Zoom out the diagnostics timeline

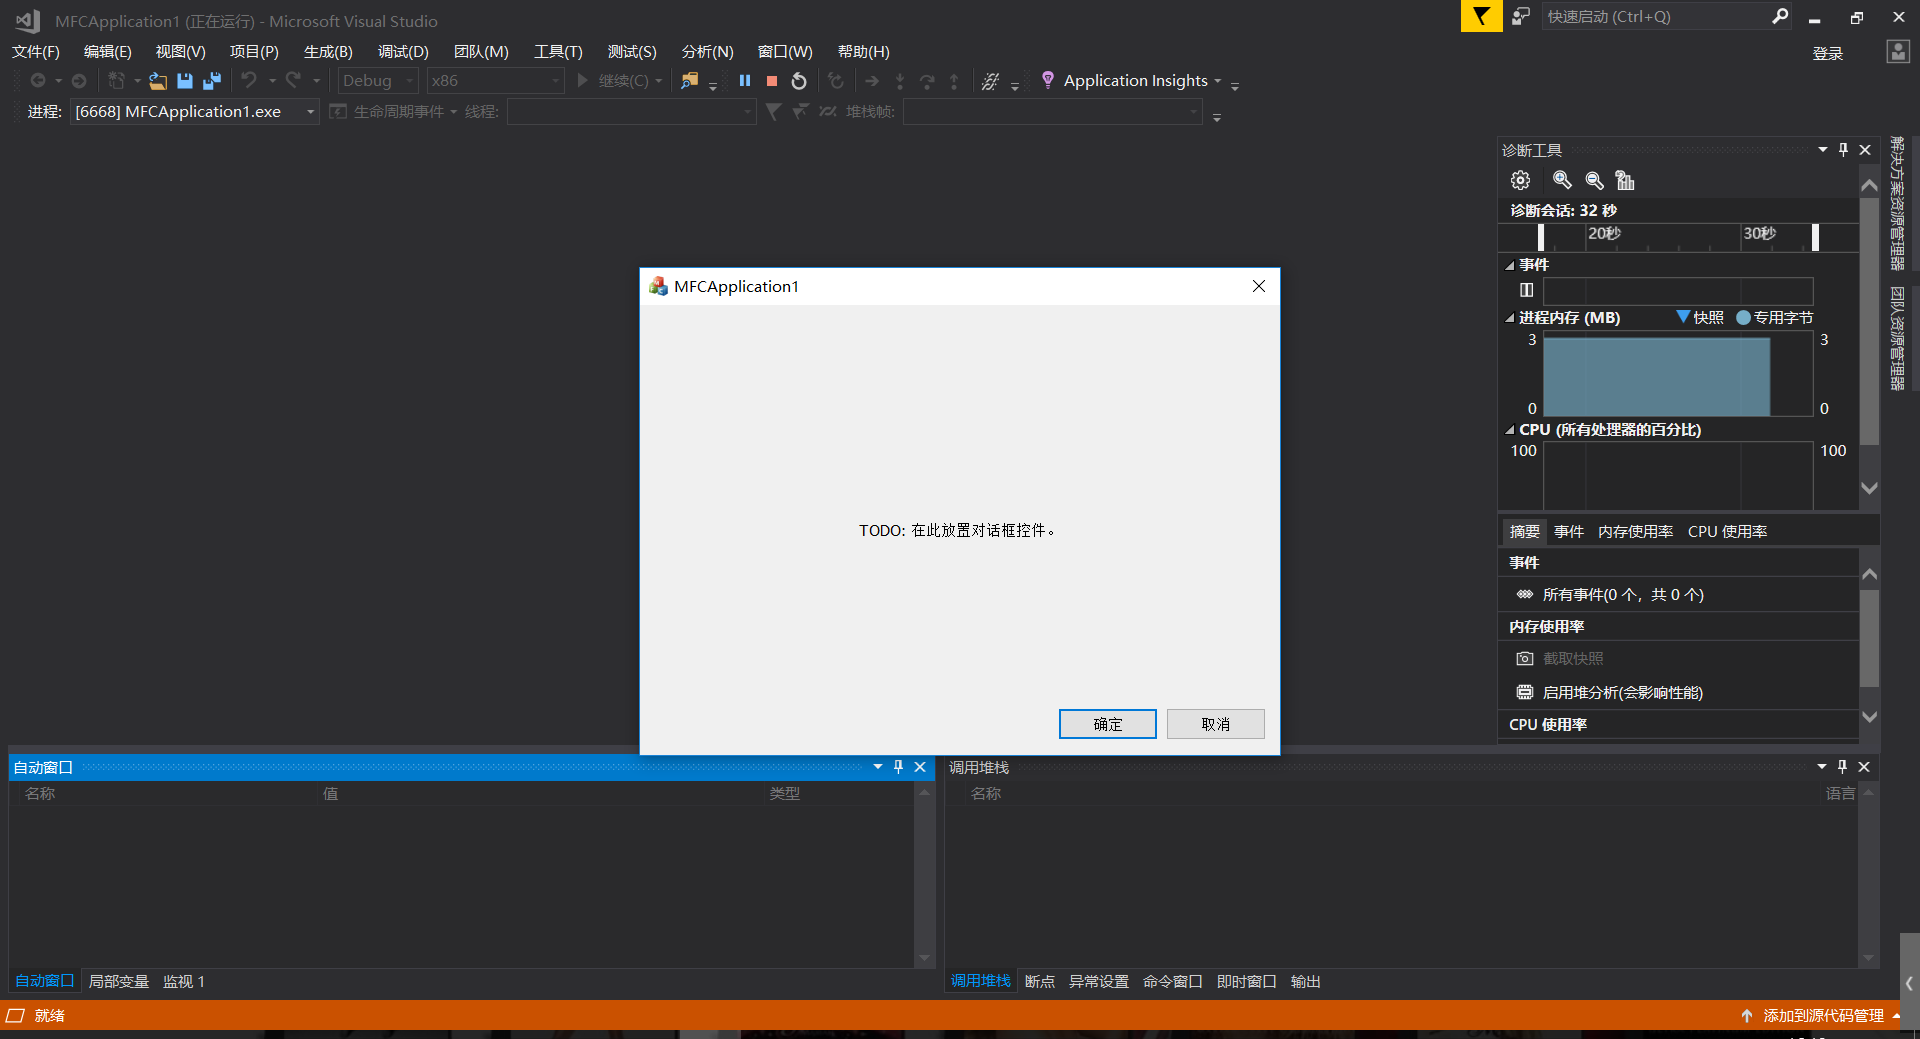point(1594,180)
